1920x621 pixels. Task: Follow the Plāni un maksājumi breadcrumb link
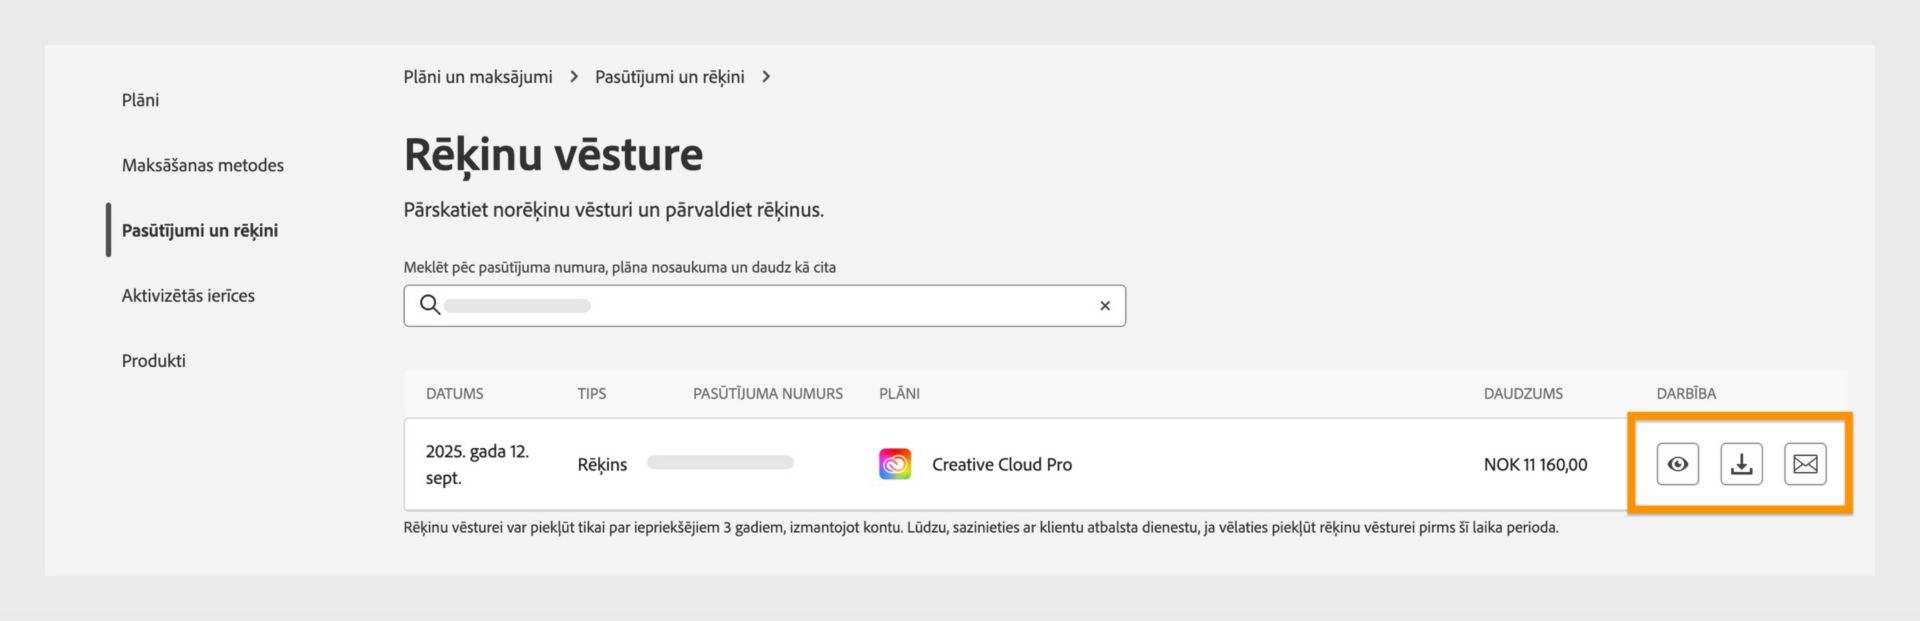478,77
